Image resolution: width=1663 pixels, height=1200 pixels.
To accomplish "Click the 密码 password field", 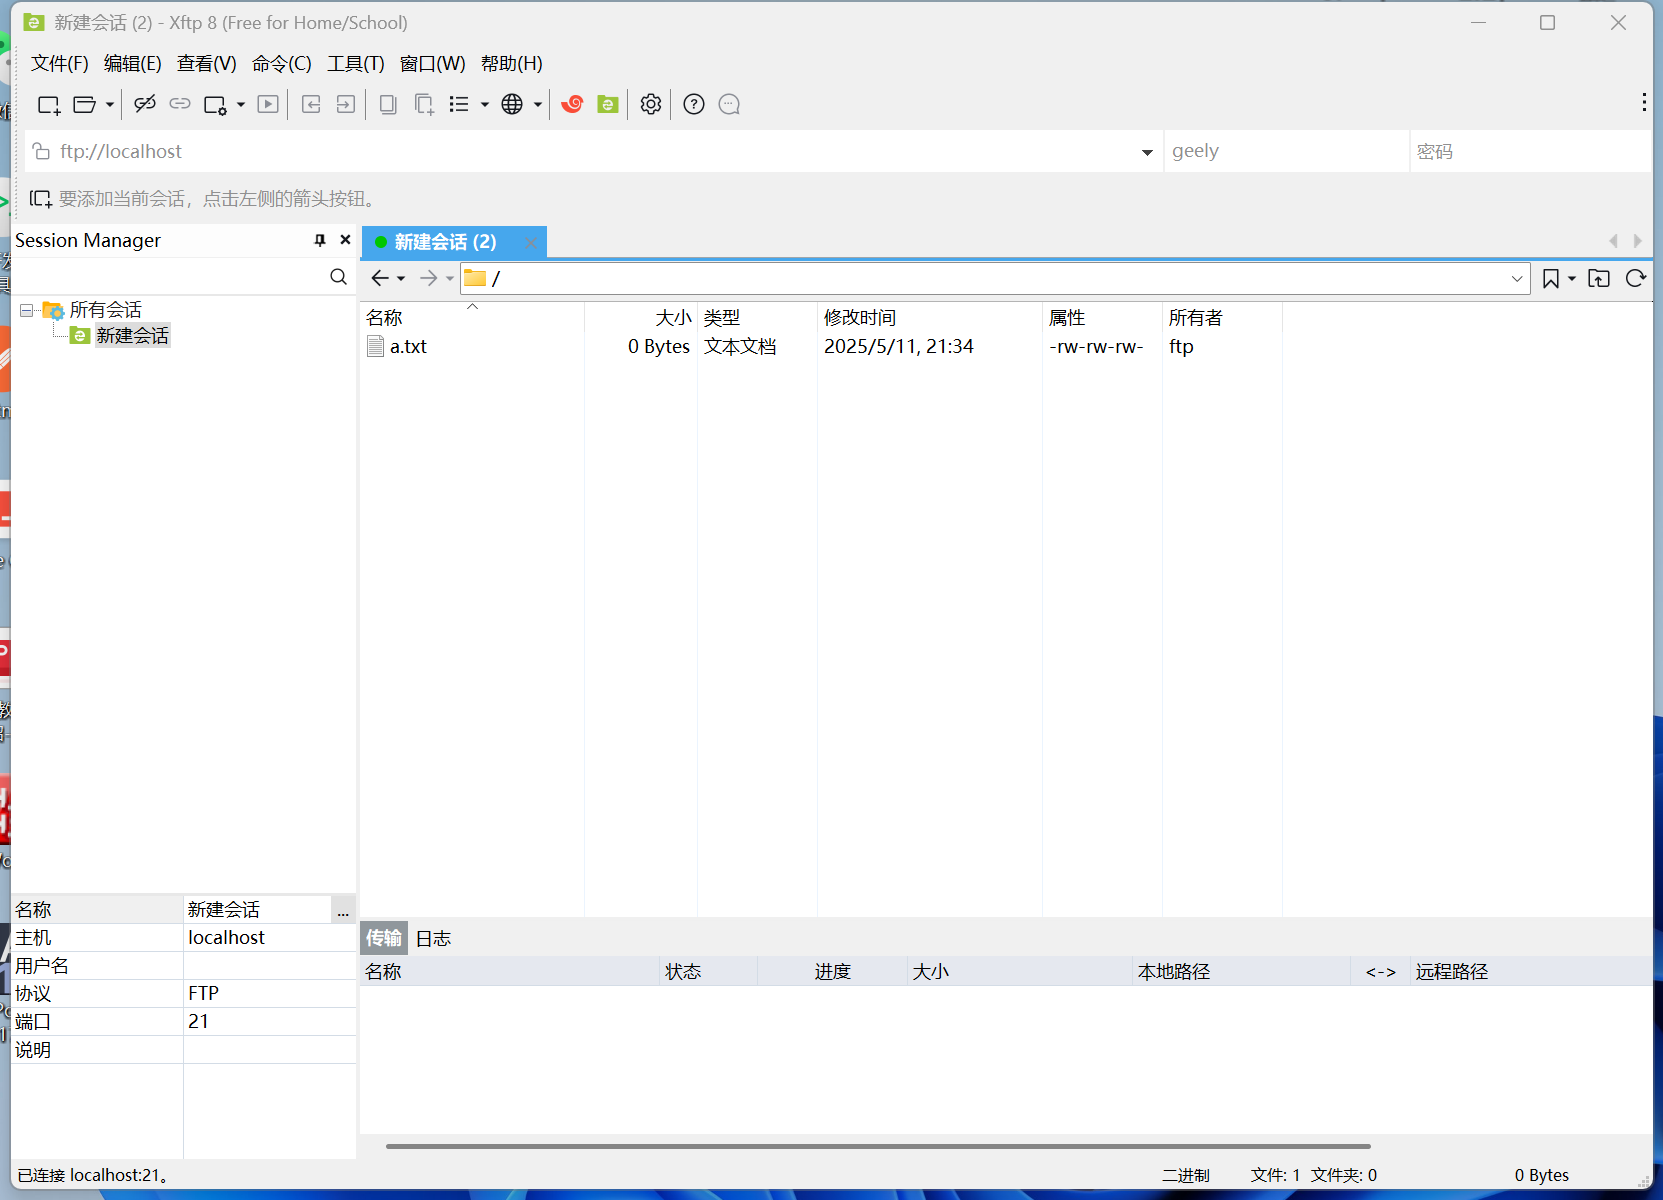I will click(1530, 152).
